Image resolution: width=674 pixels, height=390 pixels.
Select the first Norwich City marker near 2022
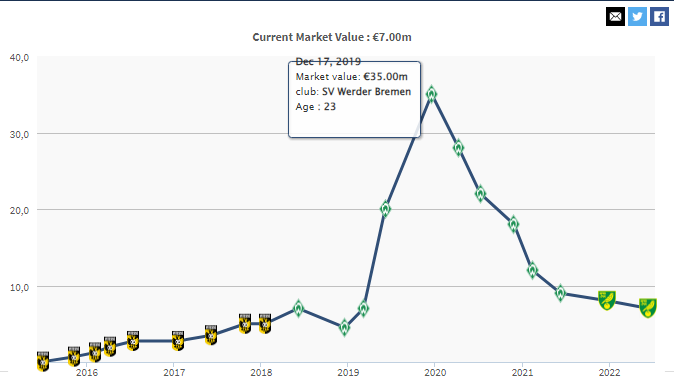[x=607, y=300]
